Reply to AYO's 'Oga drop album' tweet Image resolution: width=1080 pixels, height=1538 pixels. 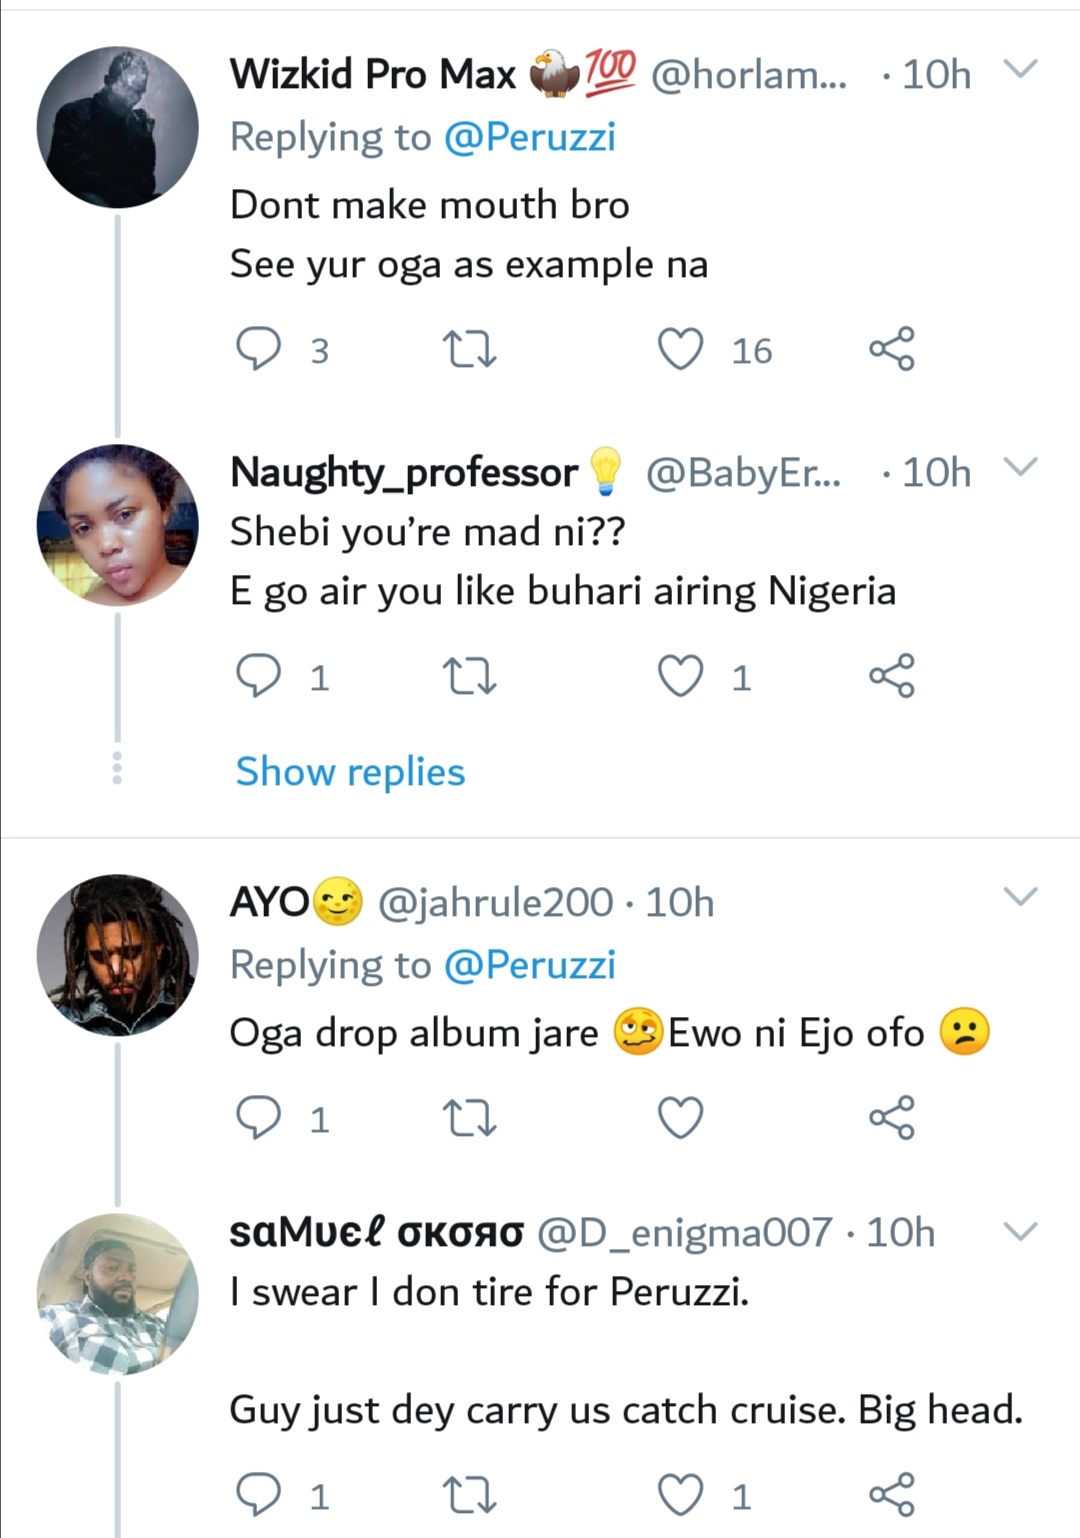pos(258,1118)
